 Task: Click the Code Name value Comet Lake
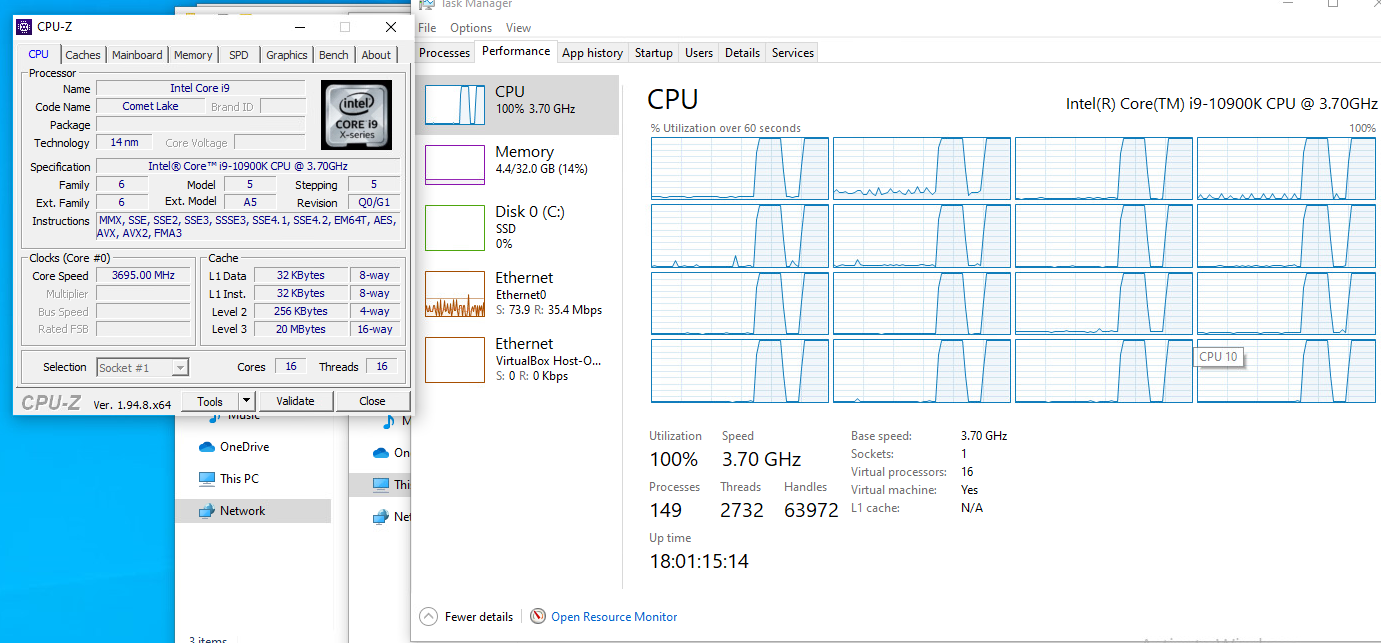click(x=151, y=107)
